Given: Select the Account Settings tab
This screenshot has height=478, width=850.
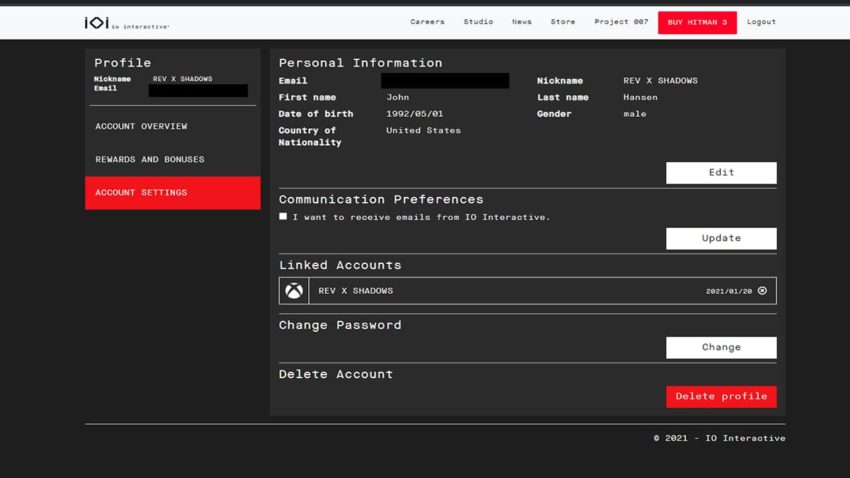Looking at the screenshot, I should 172,193.
